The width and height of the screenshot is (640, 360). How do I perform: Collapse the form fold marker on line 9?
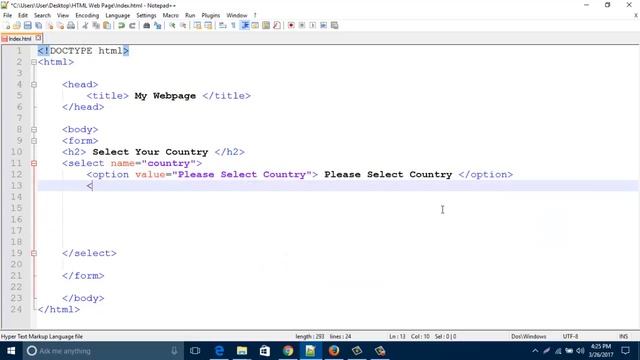click(34, 141)
